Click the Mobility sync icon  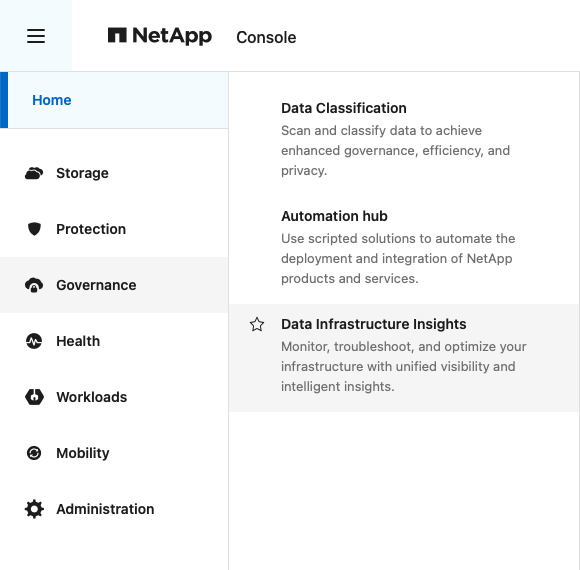[34, 453]
